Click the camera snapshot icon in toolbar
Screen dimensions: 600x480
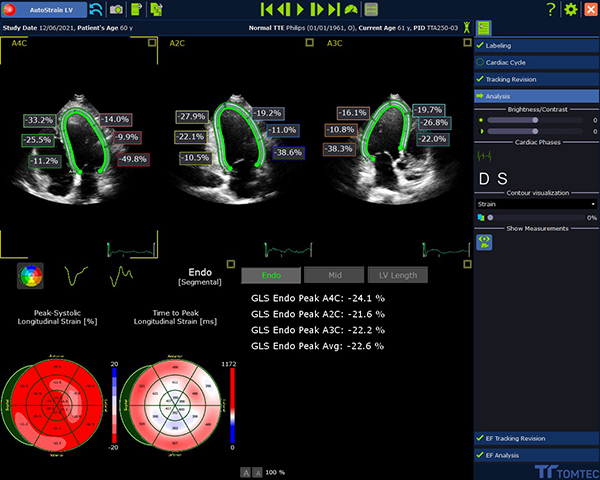116,9
